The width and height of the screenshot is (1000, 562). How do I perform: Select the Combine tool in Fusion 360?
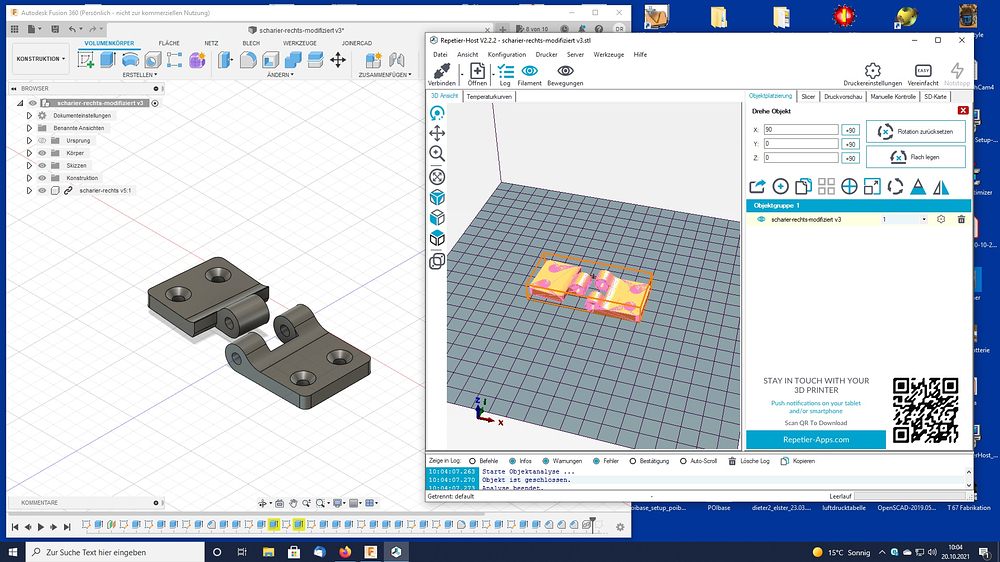(x=293, y=60)
